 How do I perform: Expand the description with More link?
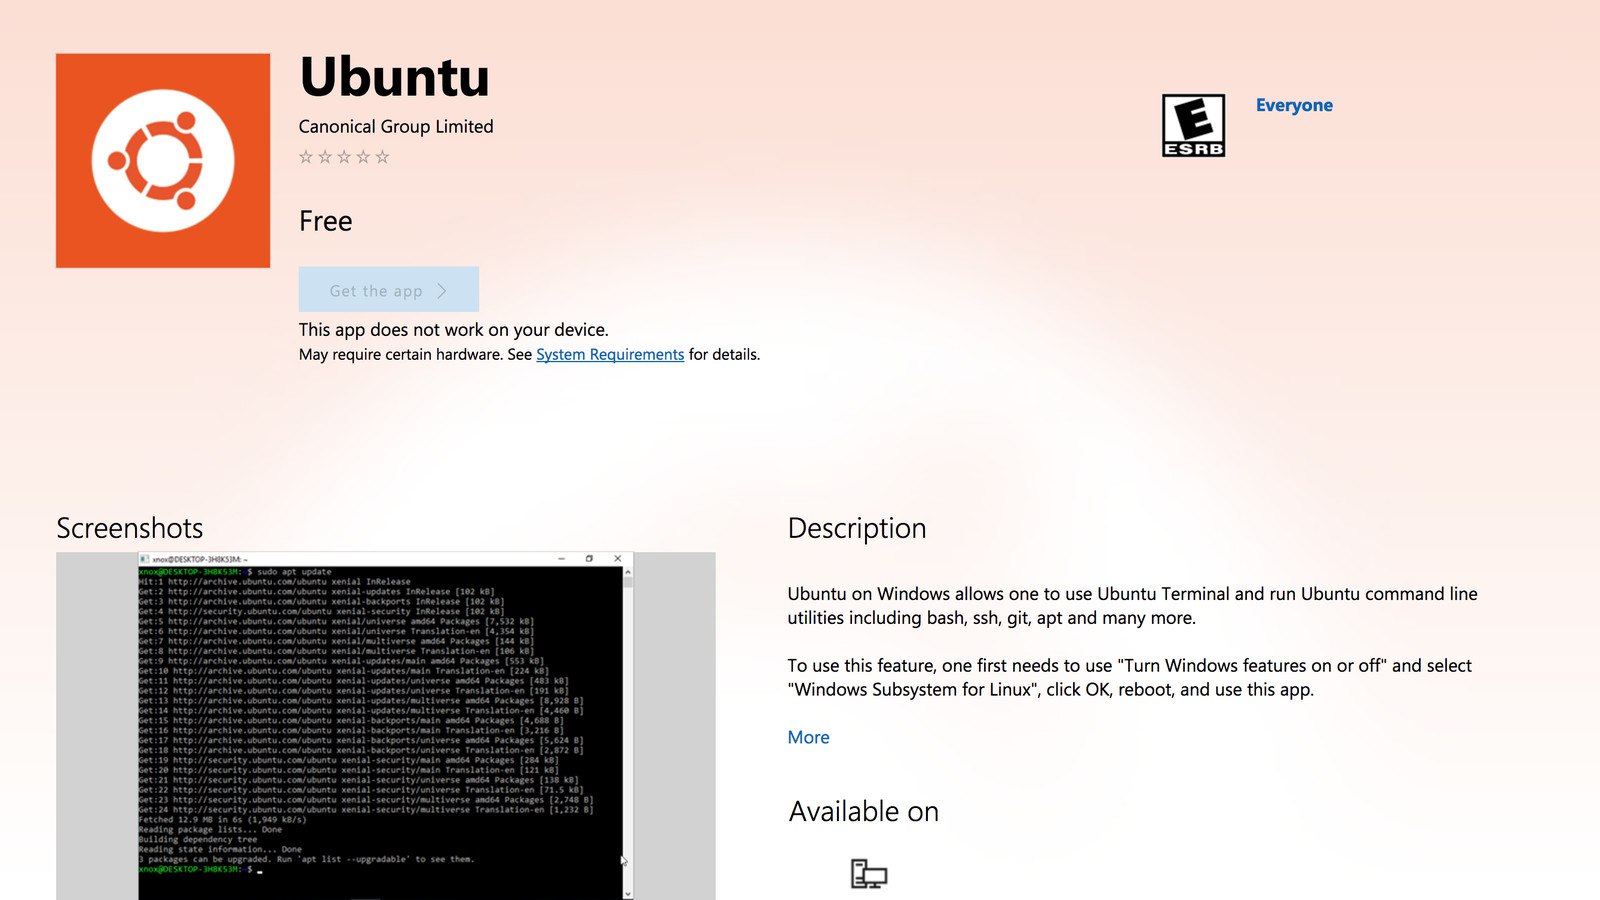(808, 737)
